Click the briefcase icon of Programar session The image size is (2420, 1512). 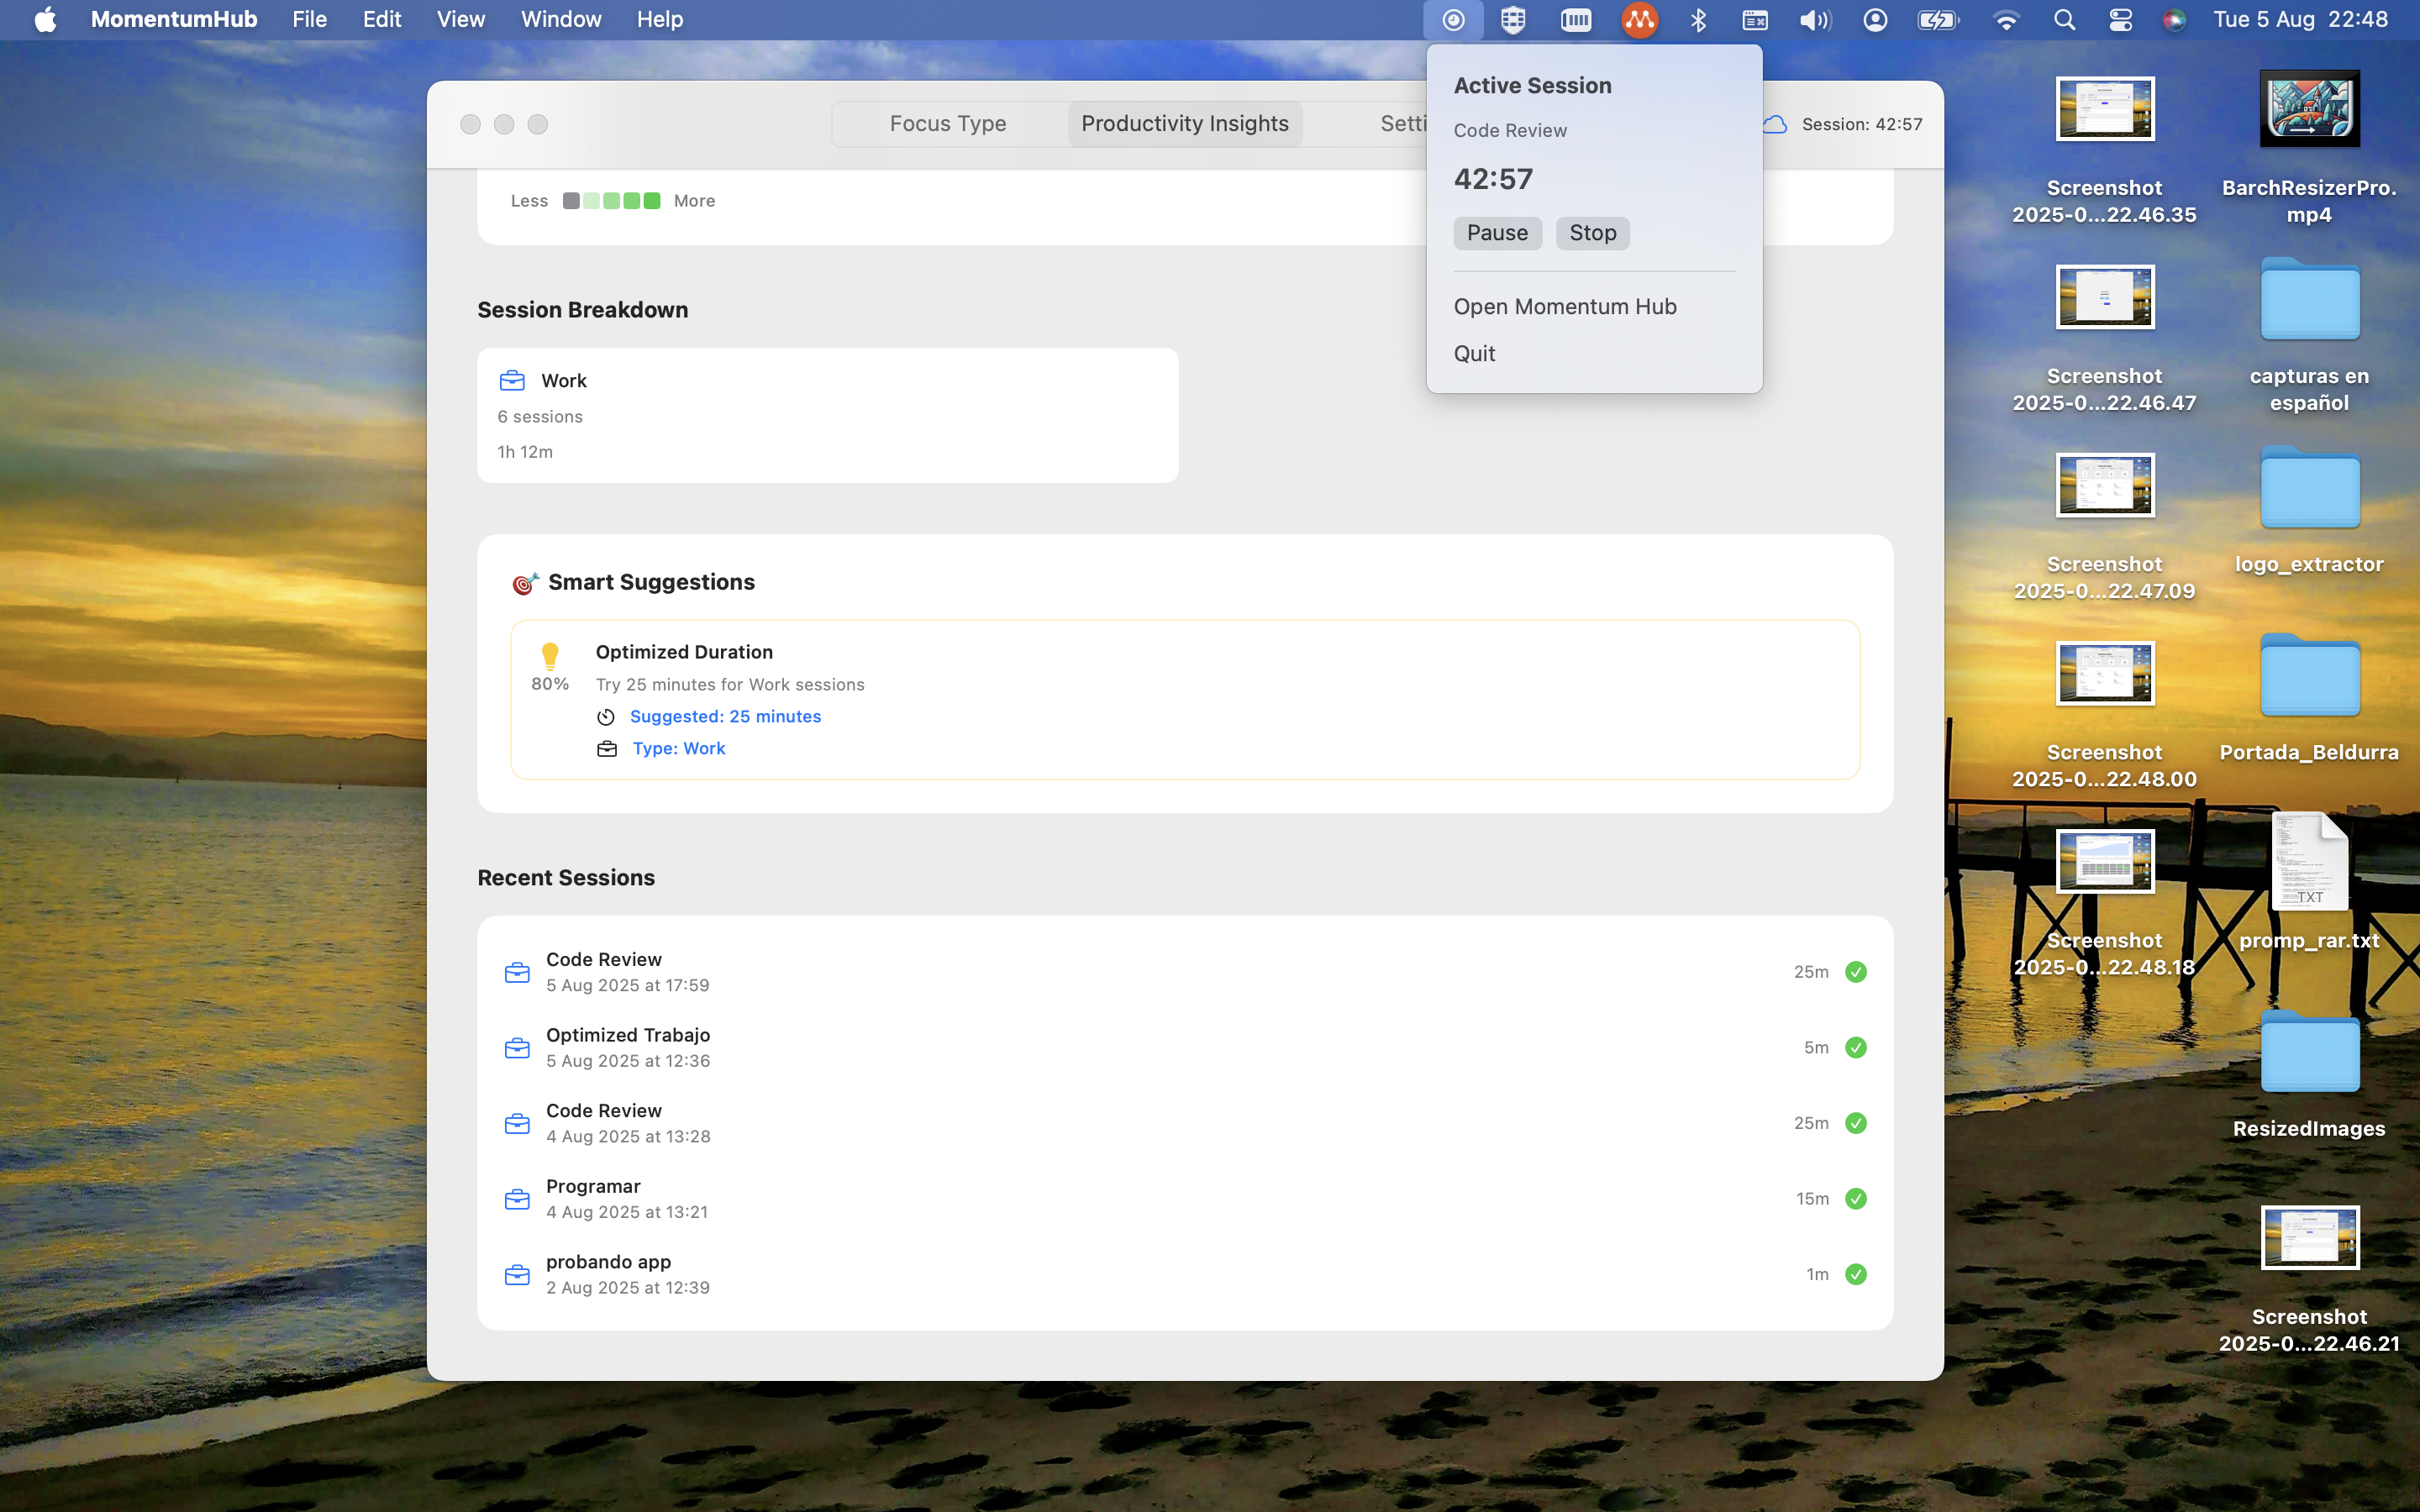pos(517,1199)
